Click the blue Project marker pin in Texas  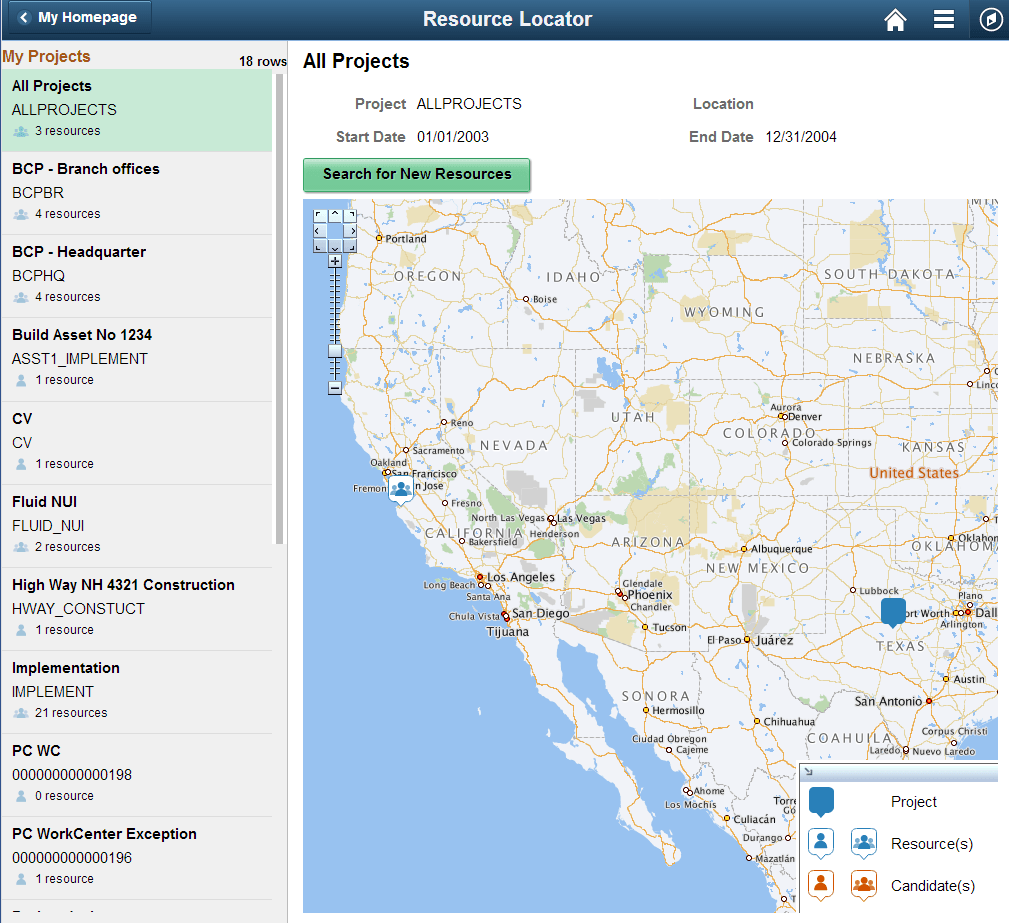pos(892,612)
